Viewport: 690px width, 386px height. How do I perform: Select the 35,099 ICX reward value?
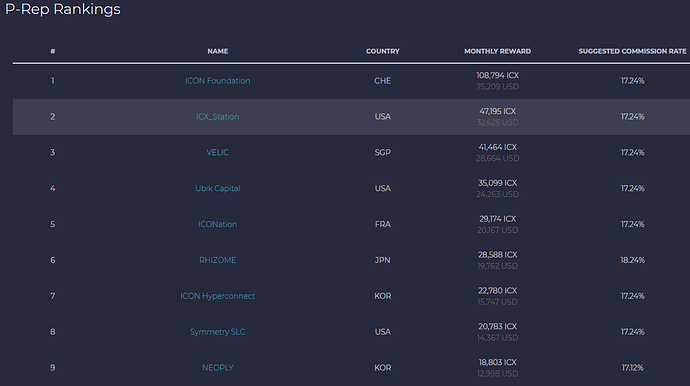[x=497, y=183]
